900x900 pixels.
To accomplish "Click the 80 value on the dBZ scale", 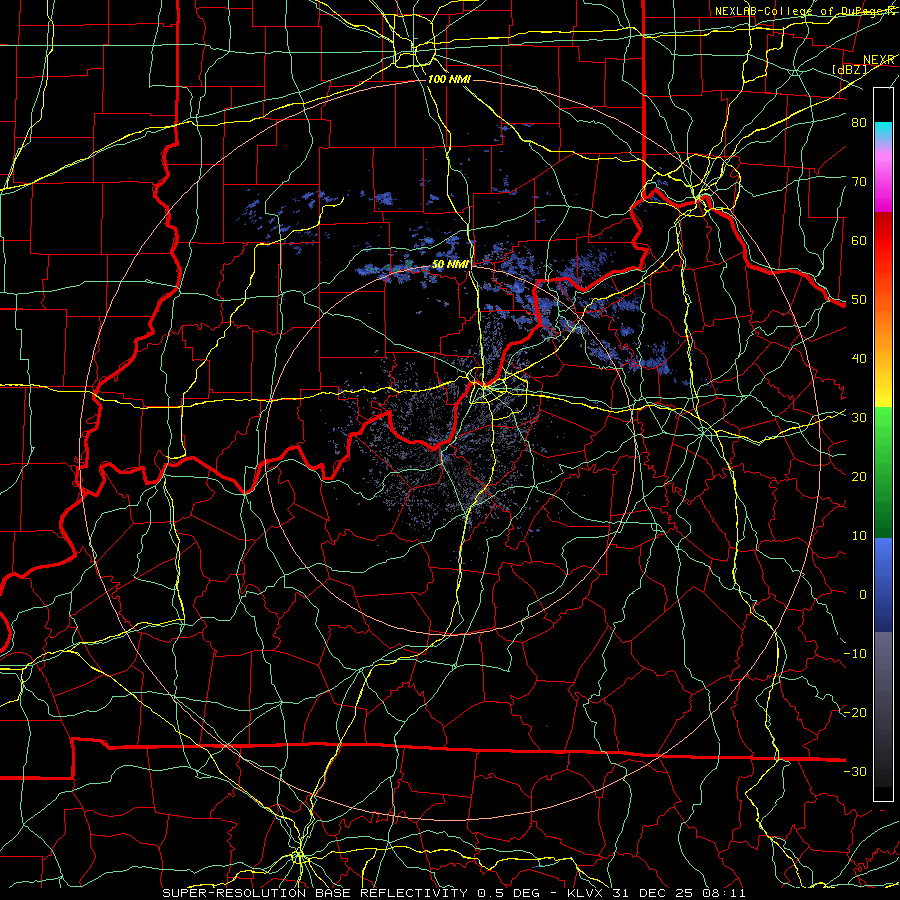I will click(859, 122).
